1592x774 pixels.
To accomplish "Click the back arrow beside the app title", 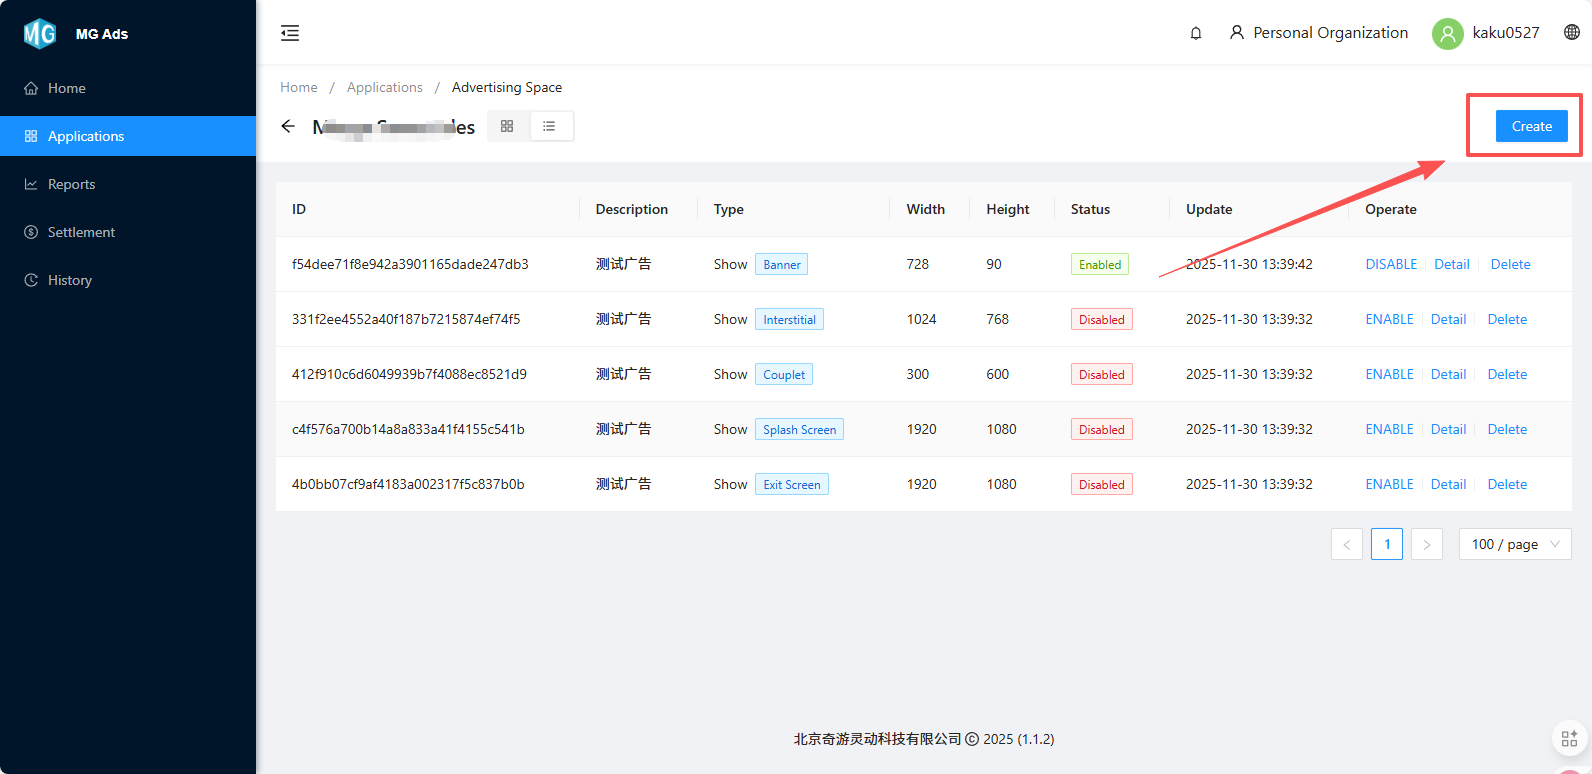I will [288, 126].
